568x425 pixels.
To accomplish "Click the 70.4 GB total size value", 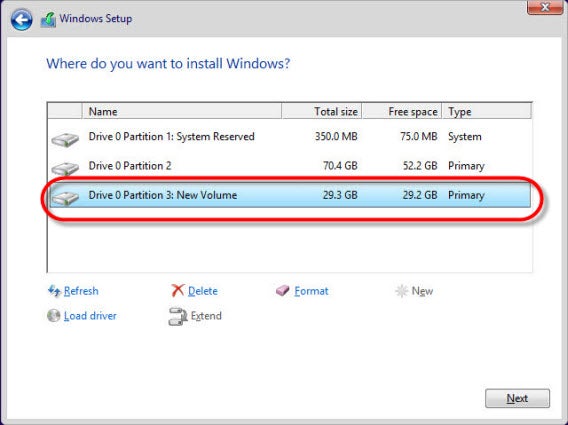I will (x=340, y=166).
